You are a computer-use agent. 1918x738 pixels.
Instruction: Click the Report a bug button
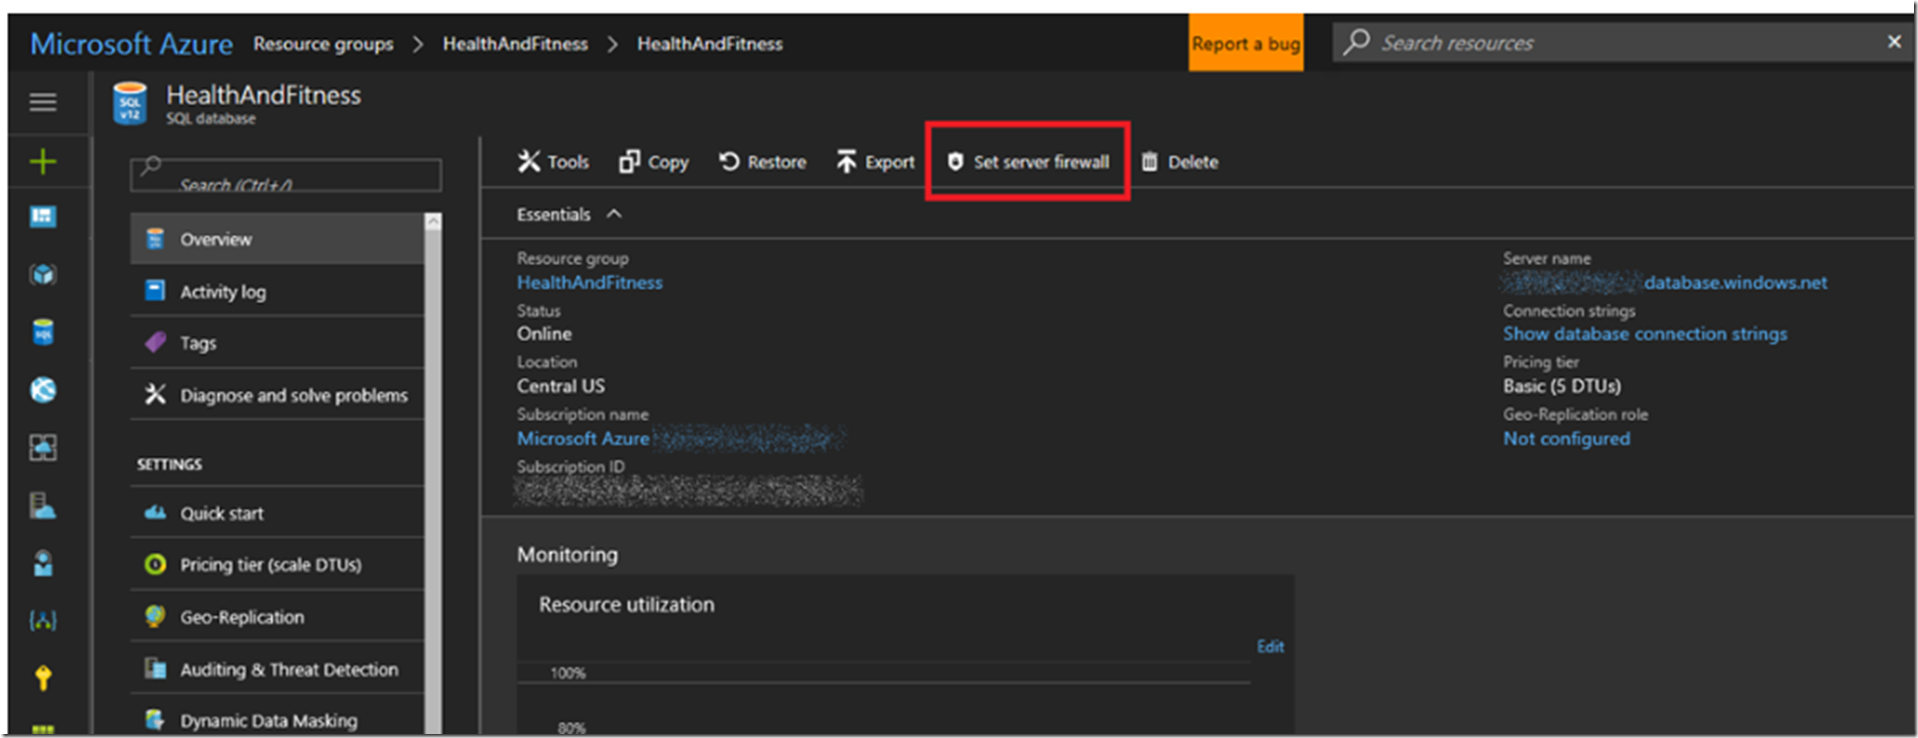(1245, 43)
